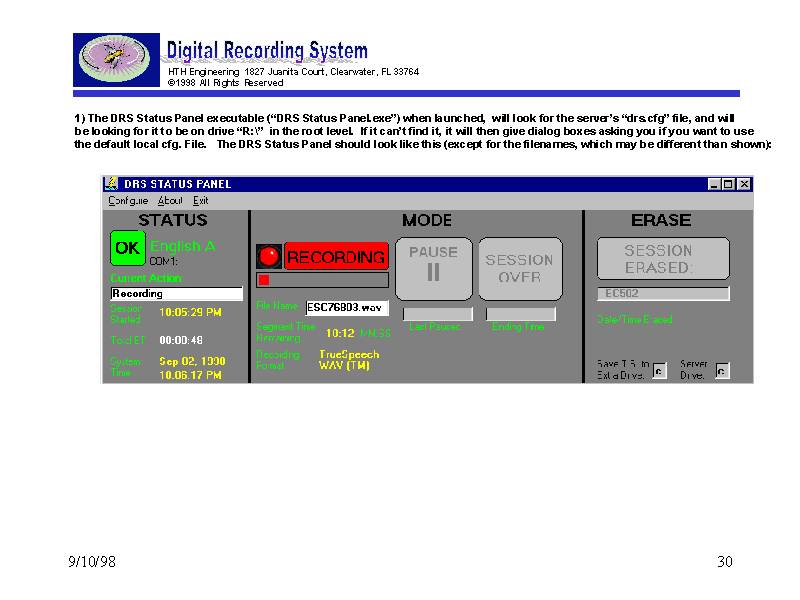Click the green OK status indicator
The image size is (800, 600).
point(127,248)
